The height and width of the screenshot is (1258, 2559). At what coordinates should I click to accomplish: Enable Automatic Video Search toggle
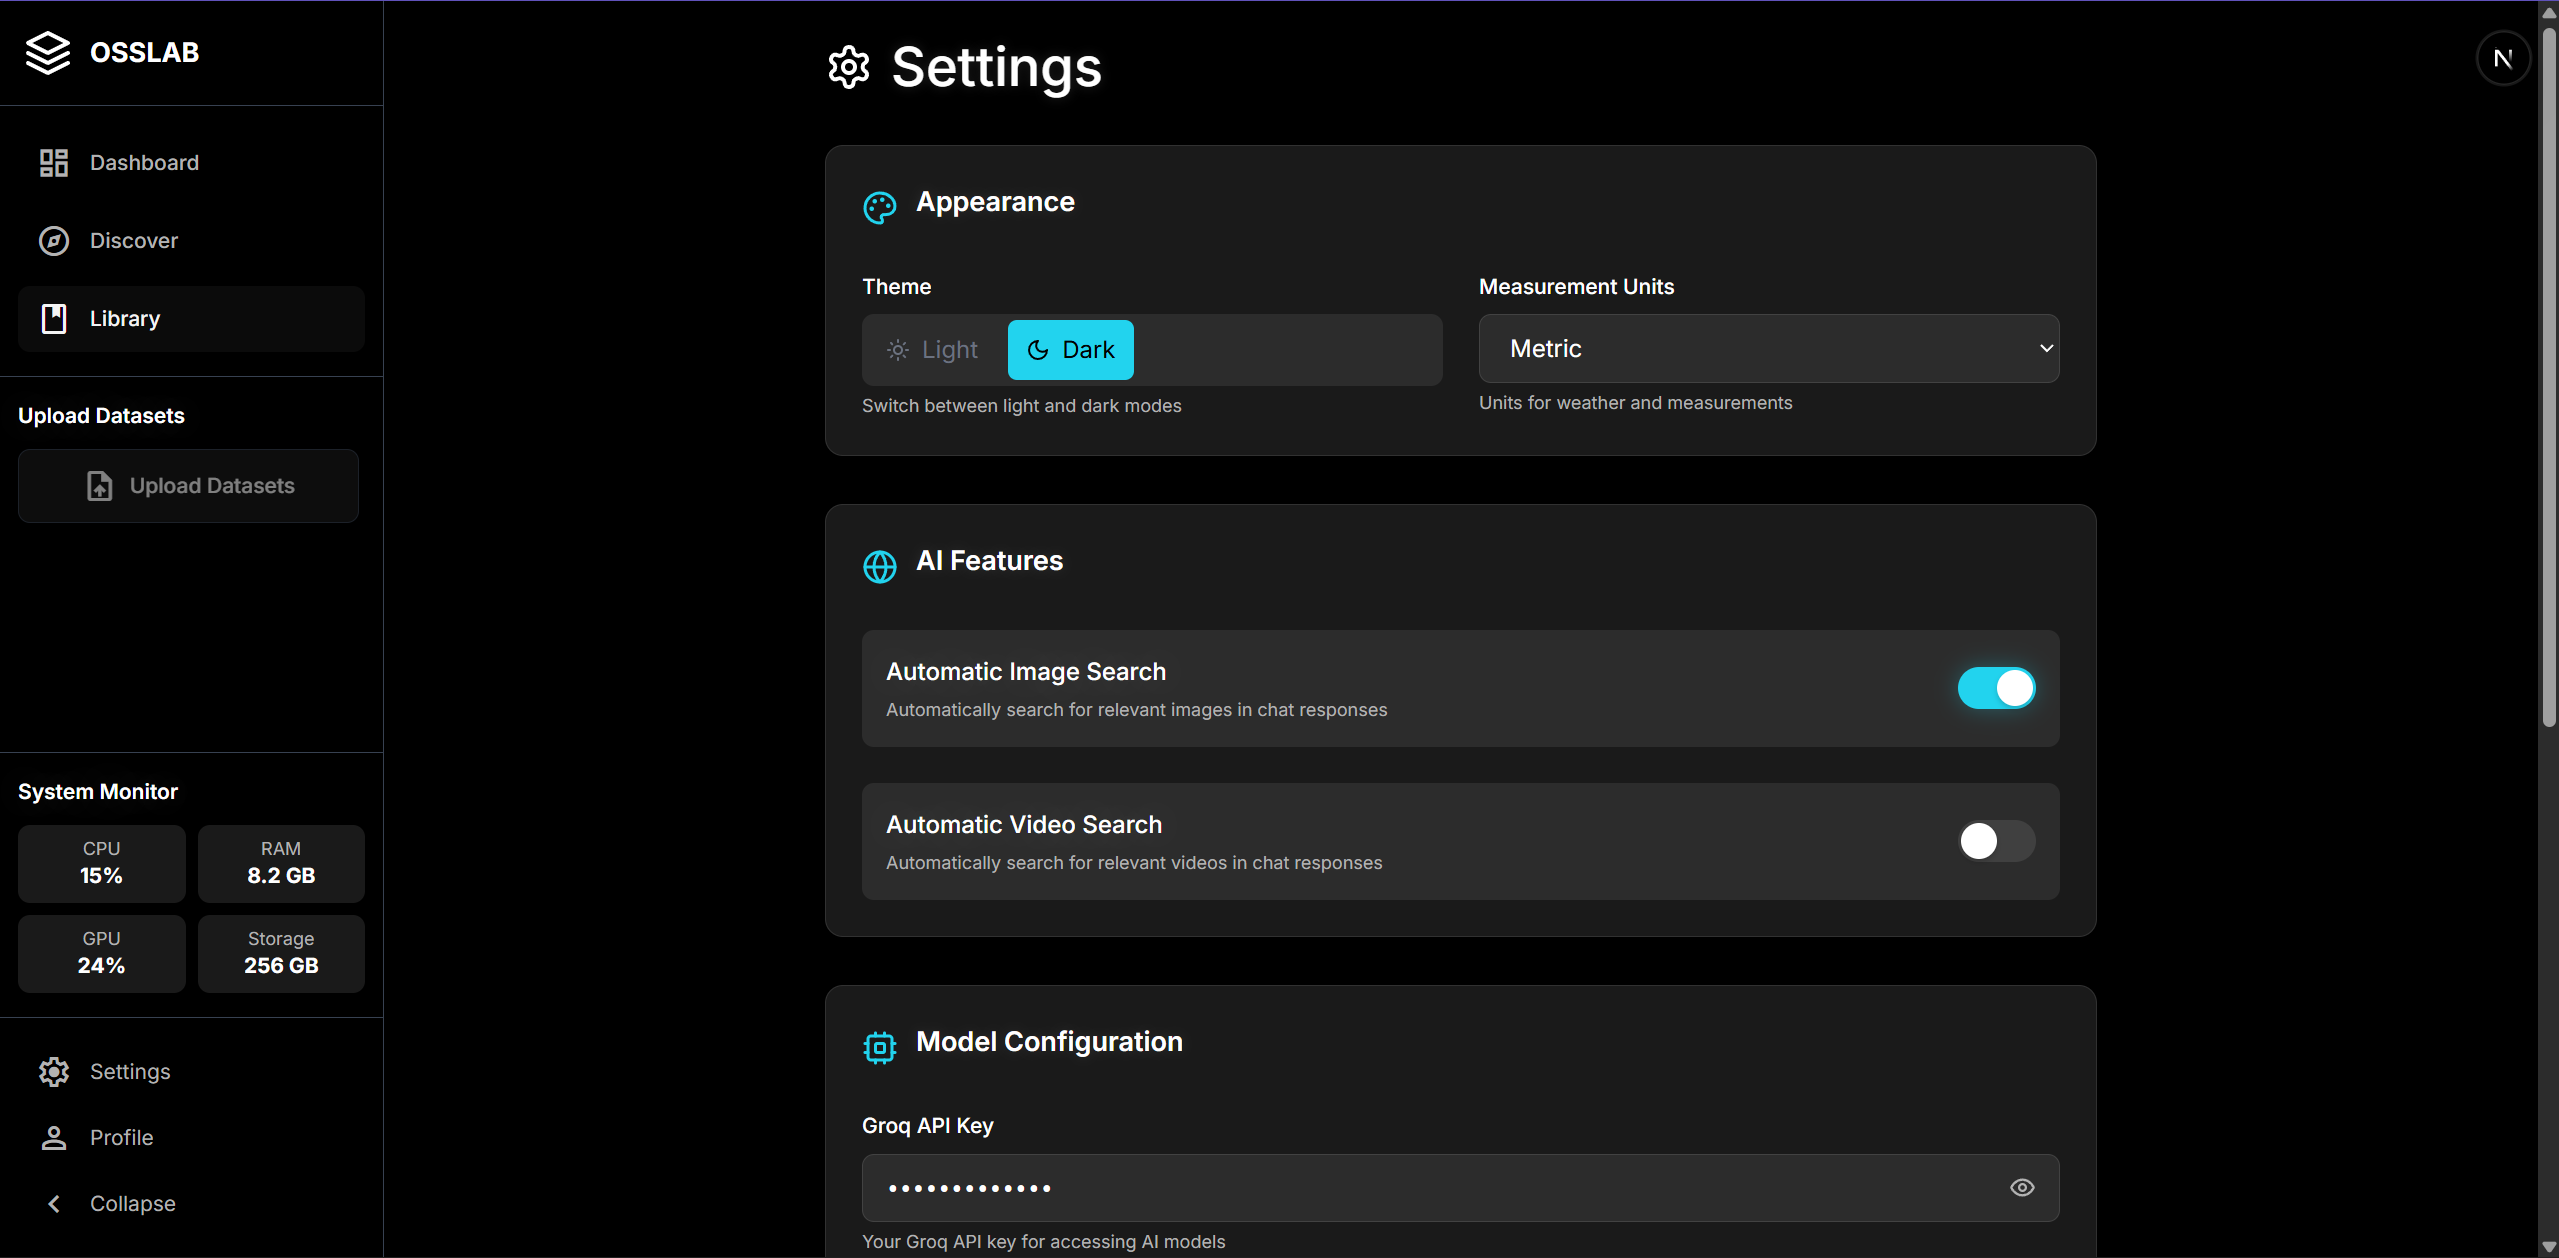point(1995,841)
